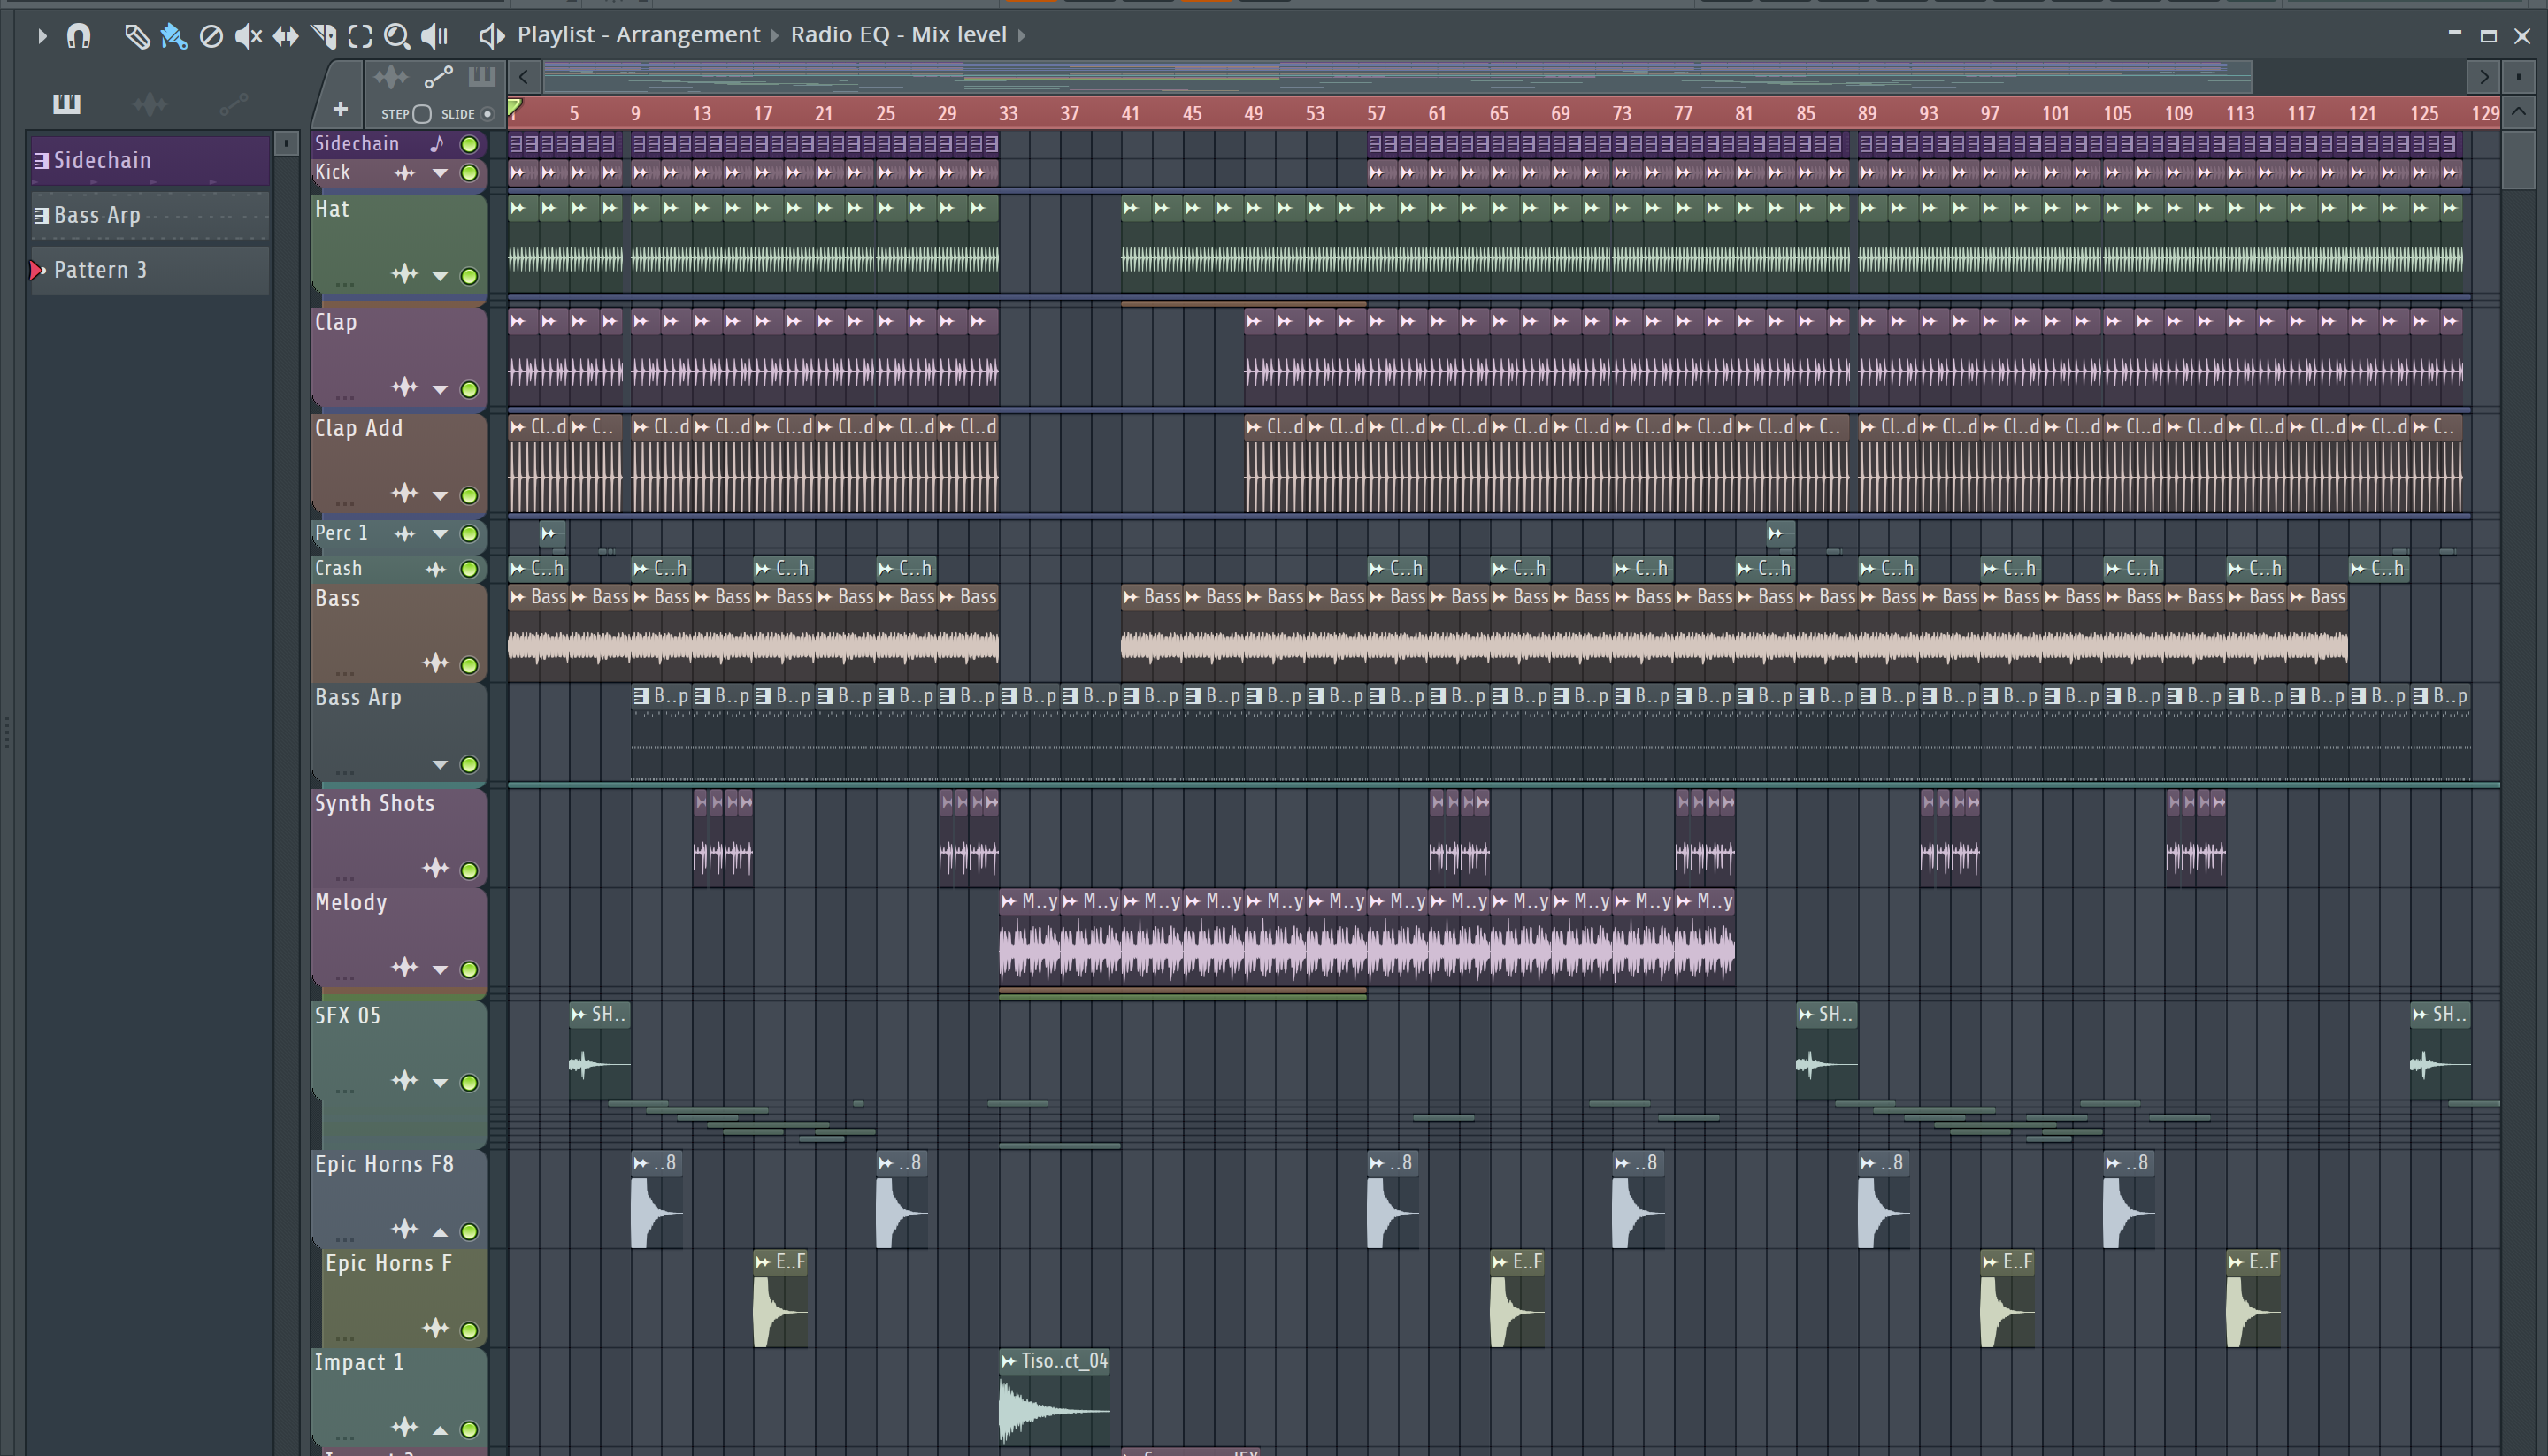Mute the Clap track

tap(469, 389)
